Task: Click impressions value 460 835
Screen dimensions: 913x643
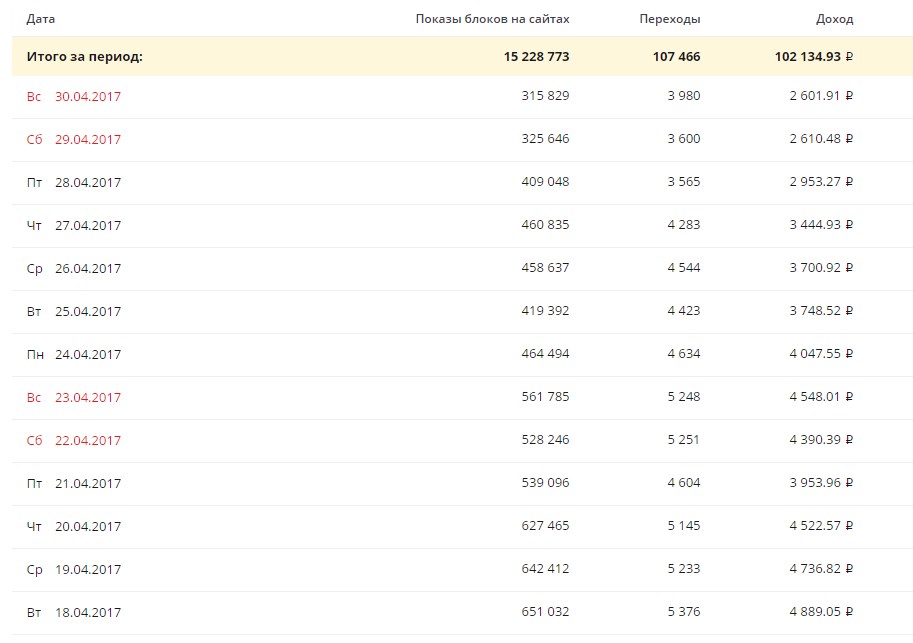Action: [x=545, y=225]
